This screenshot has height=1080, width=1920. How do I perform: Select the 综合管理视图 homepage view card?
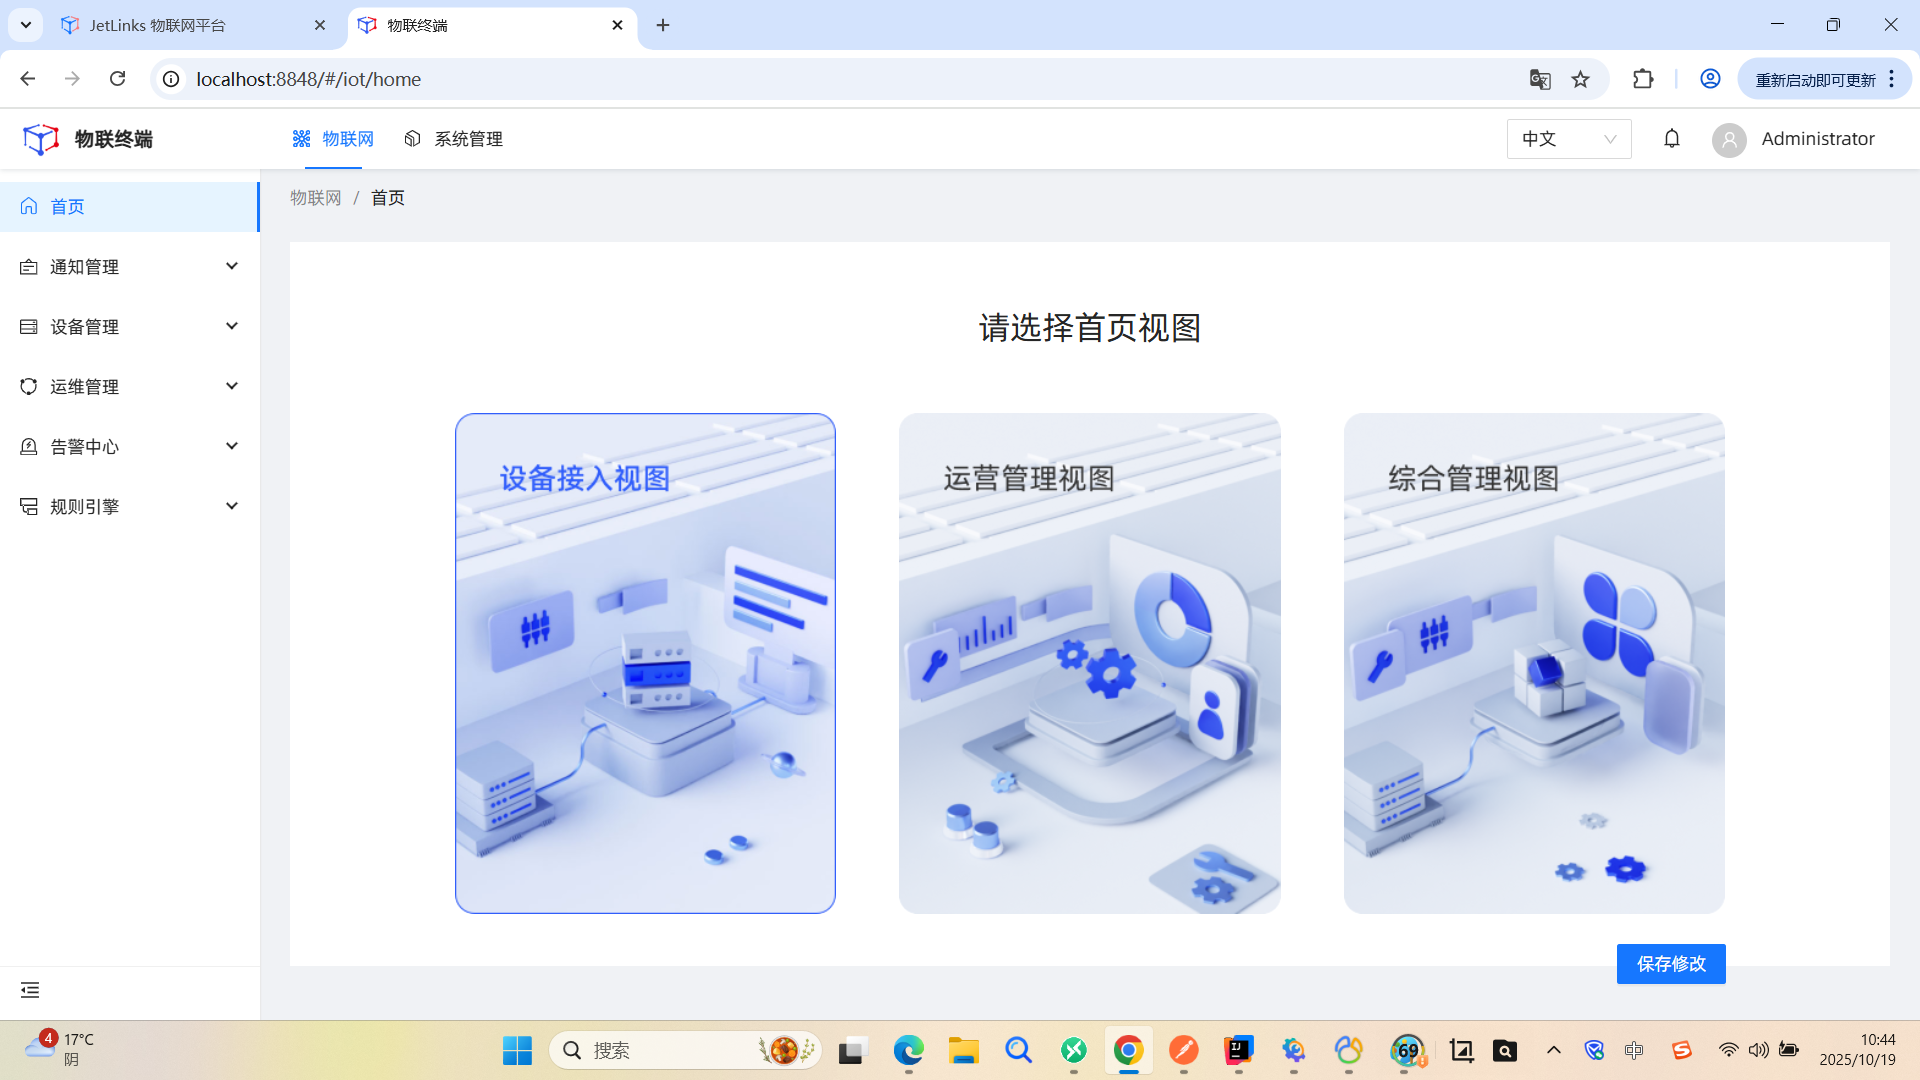(x=1534, y=663)
